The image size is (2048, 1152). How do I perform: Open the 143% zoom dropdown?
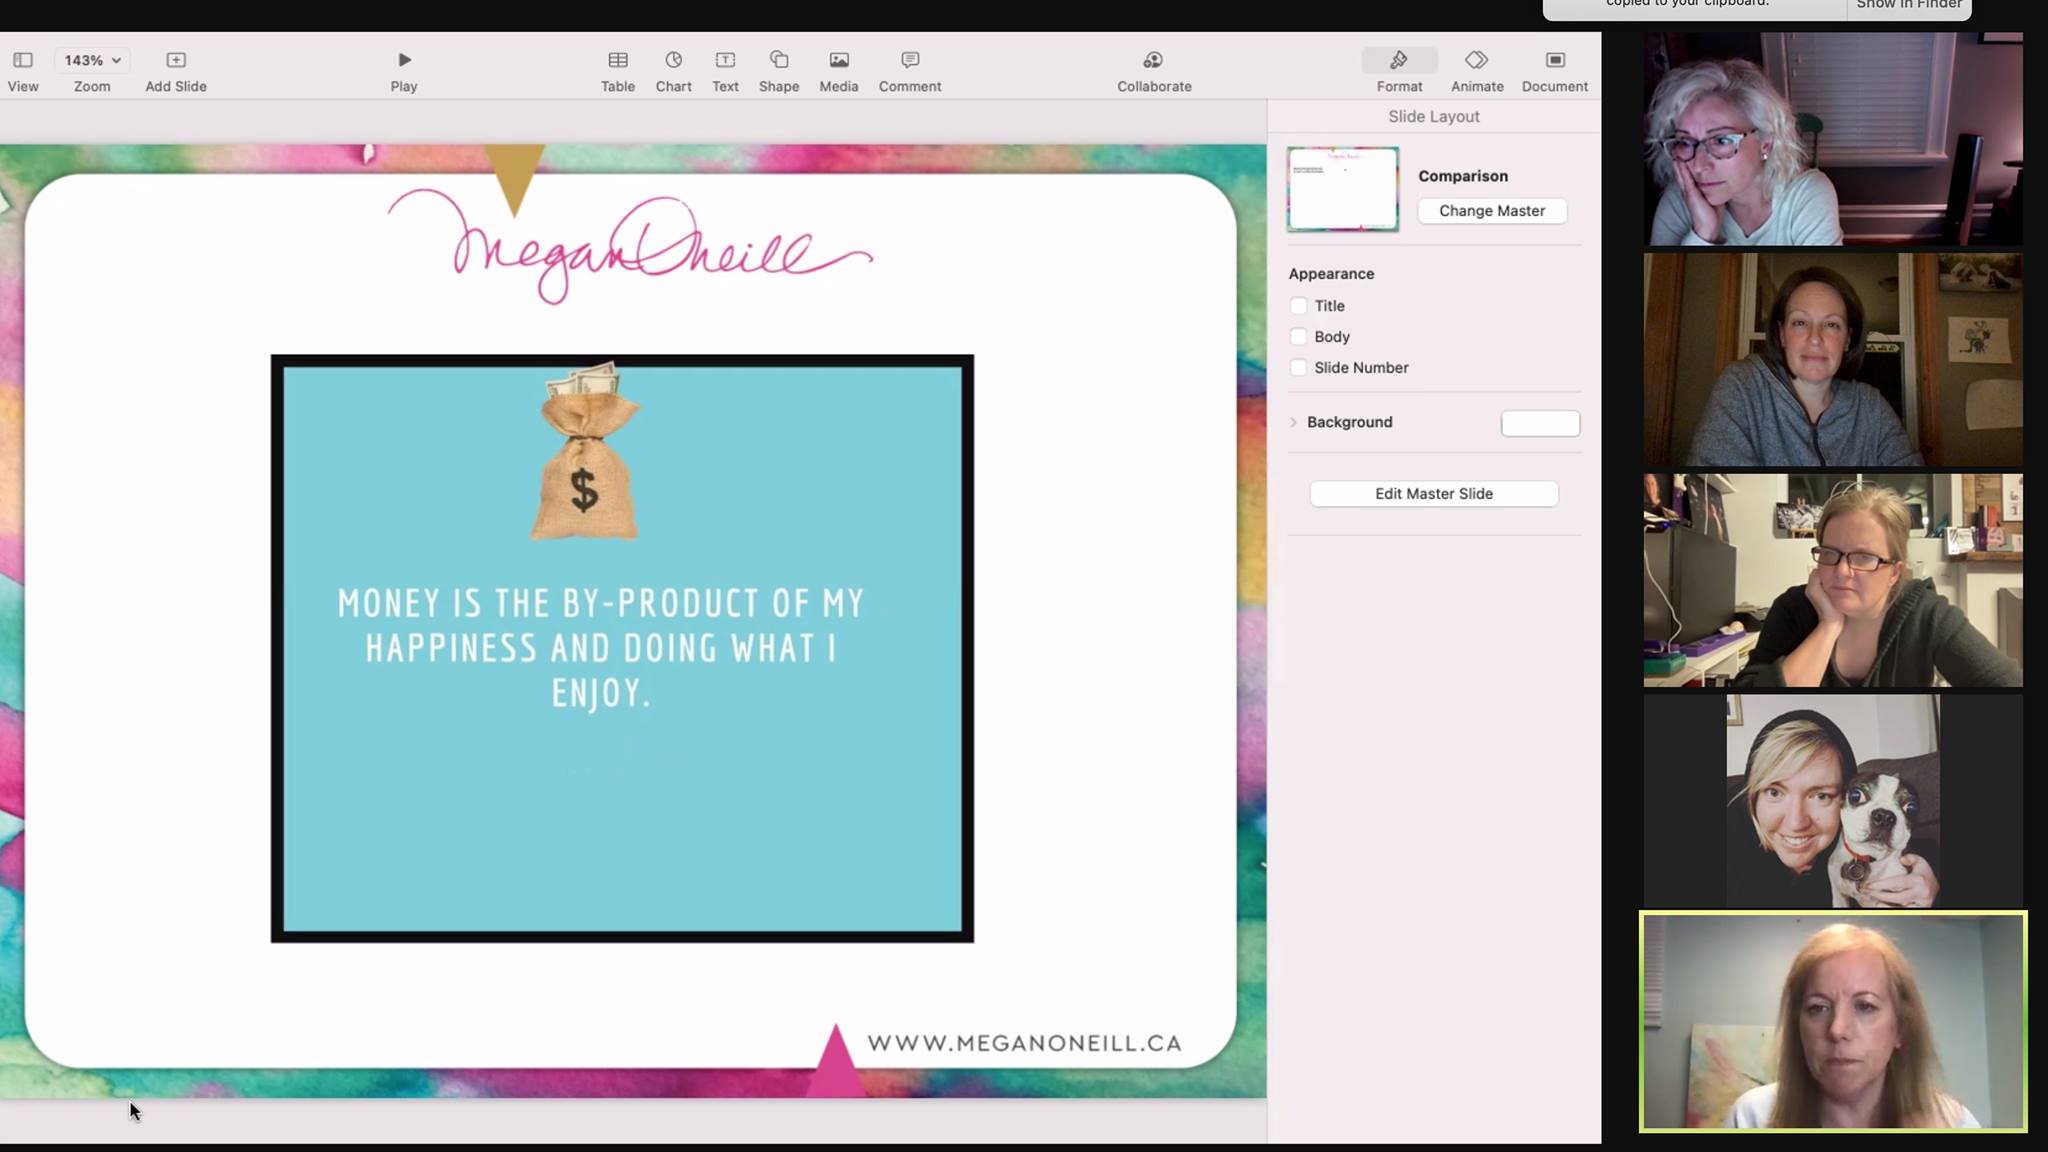[92, 60]
